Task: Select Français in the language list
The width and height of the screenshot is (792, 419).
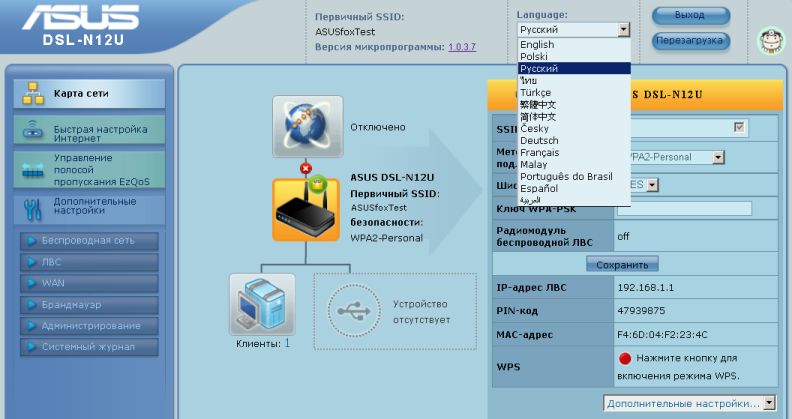Action: 574,152
